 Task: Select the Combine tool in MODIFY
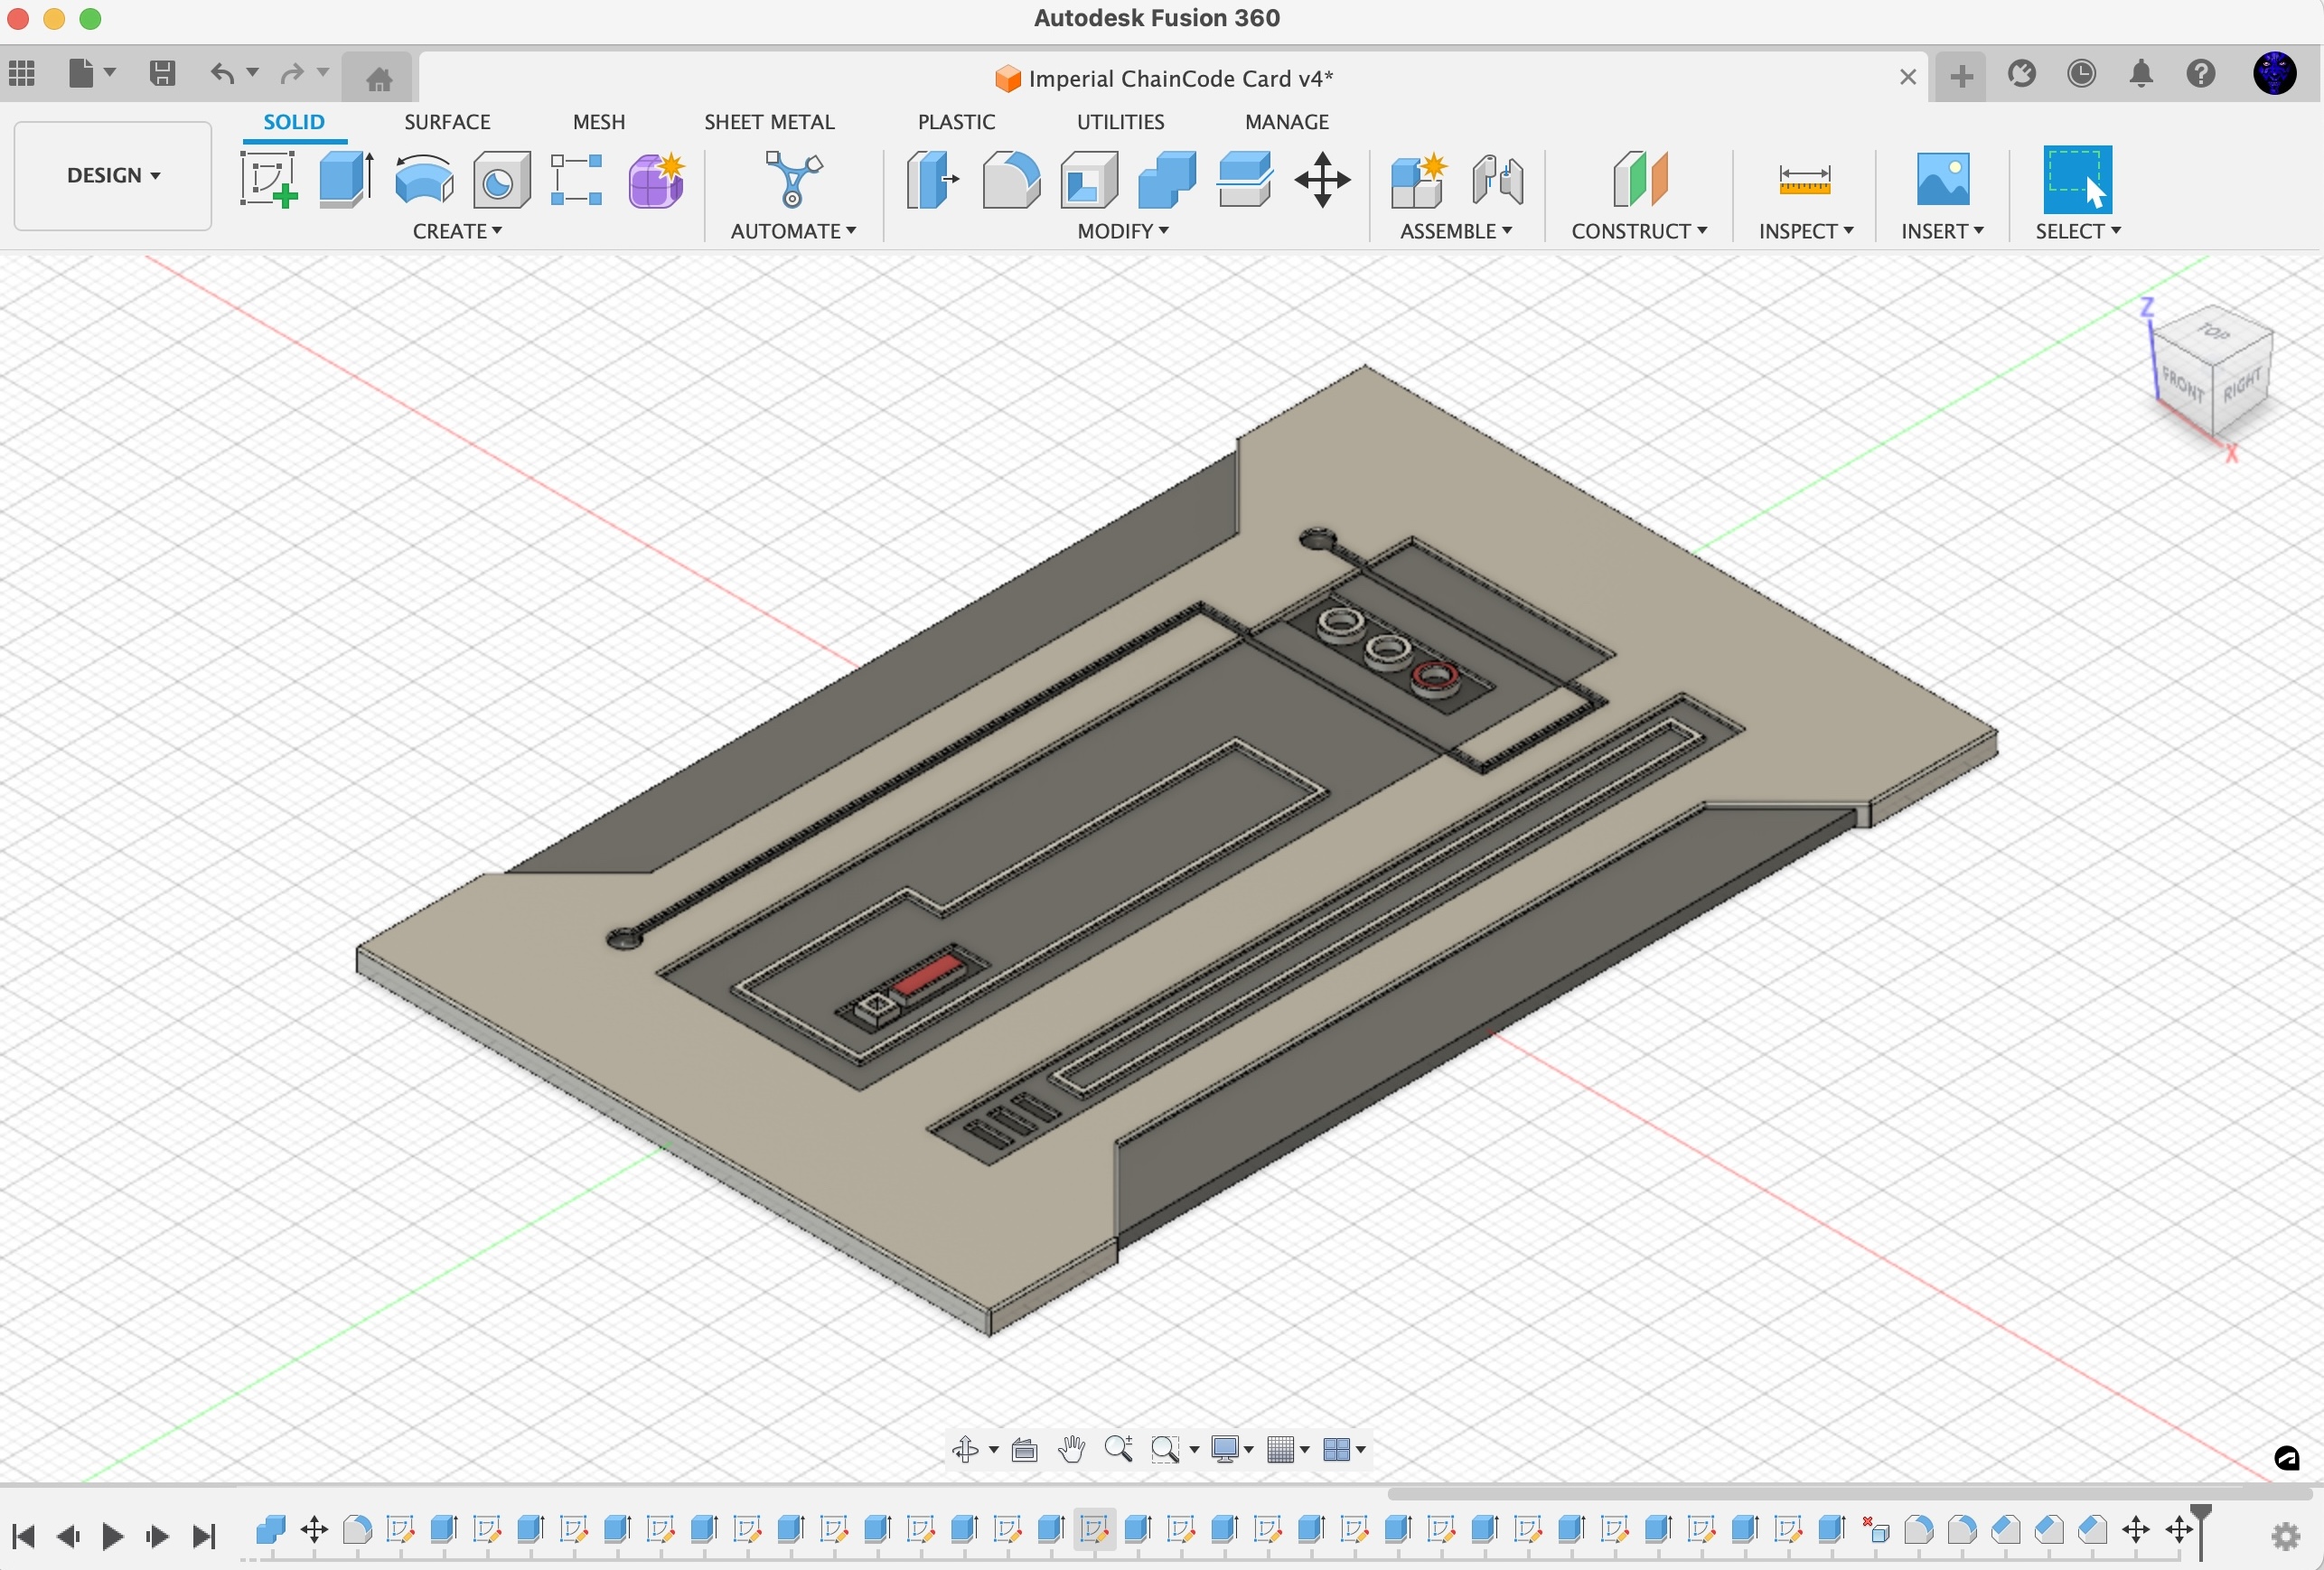click(x=1167, y=179)
